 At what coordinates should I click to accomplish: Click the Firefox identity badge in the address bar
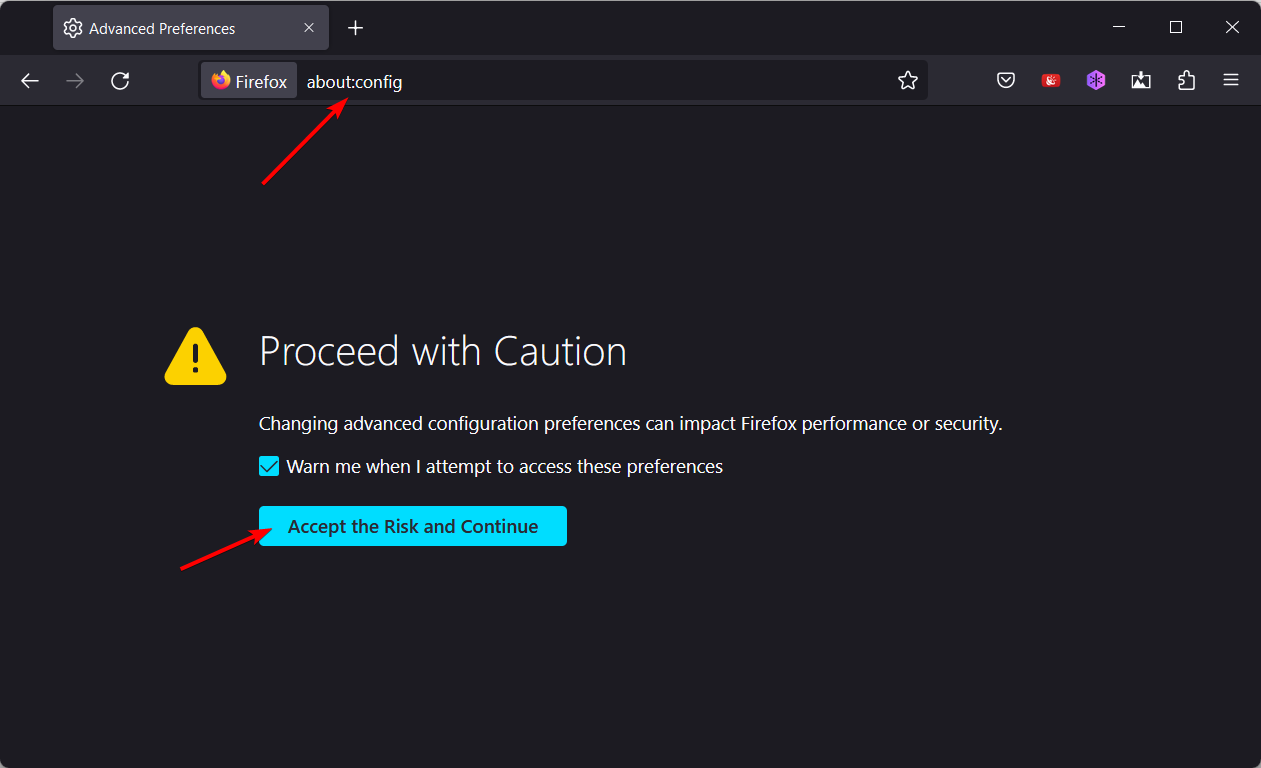click(249, 81)
